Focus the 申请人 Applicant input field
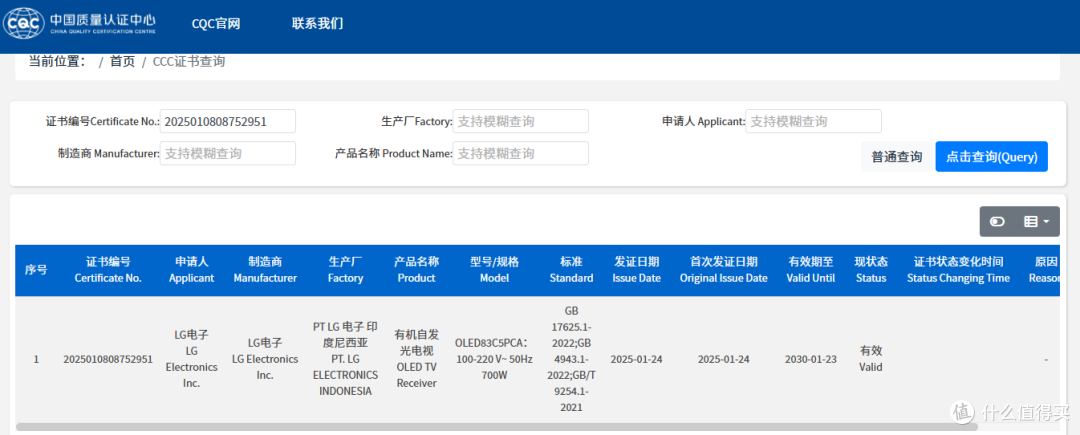1080x435 pixels. point(813,121)
